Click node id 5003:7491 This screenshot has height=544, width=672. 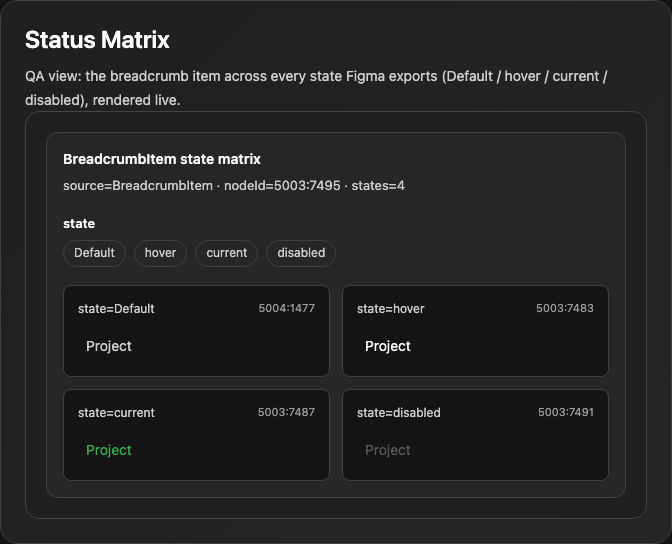(x=566, y=412)
